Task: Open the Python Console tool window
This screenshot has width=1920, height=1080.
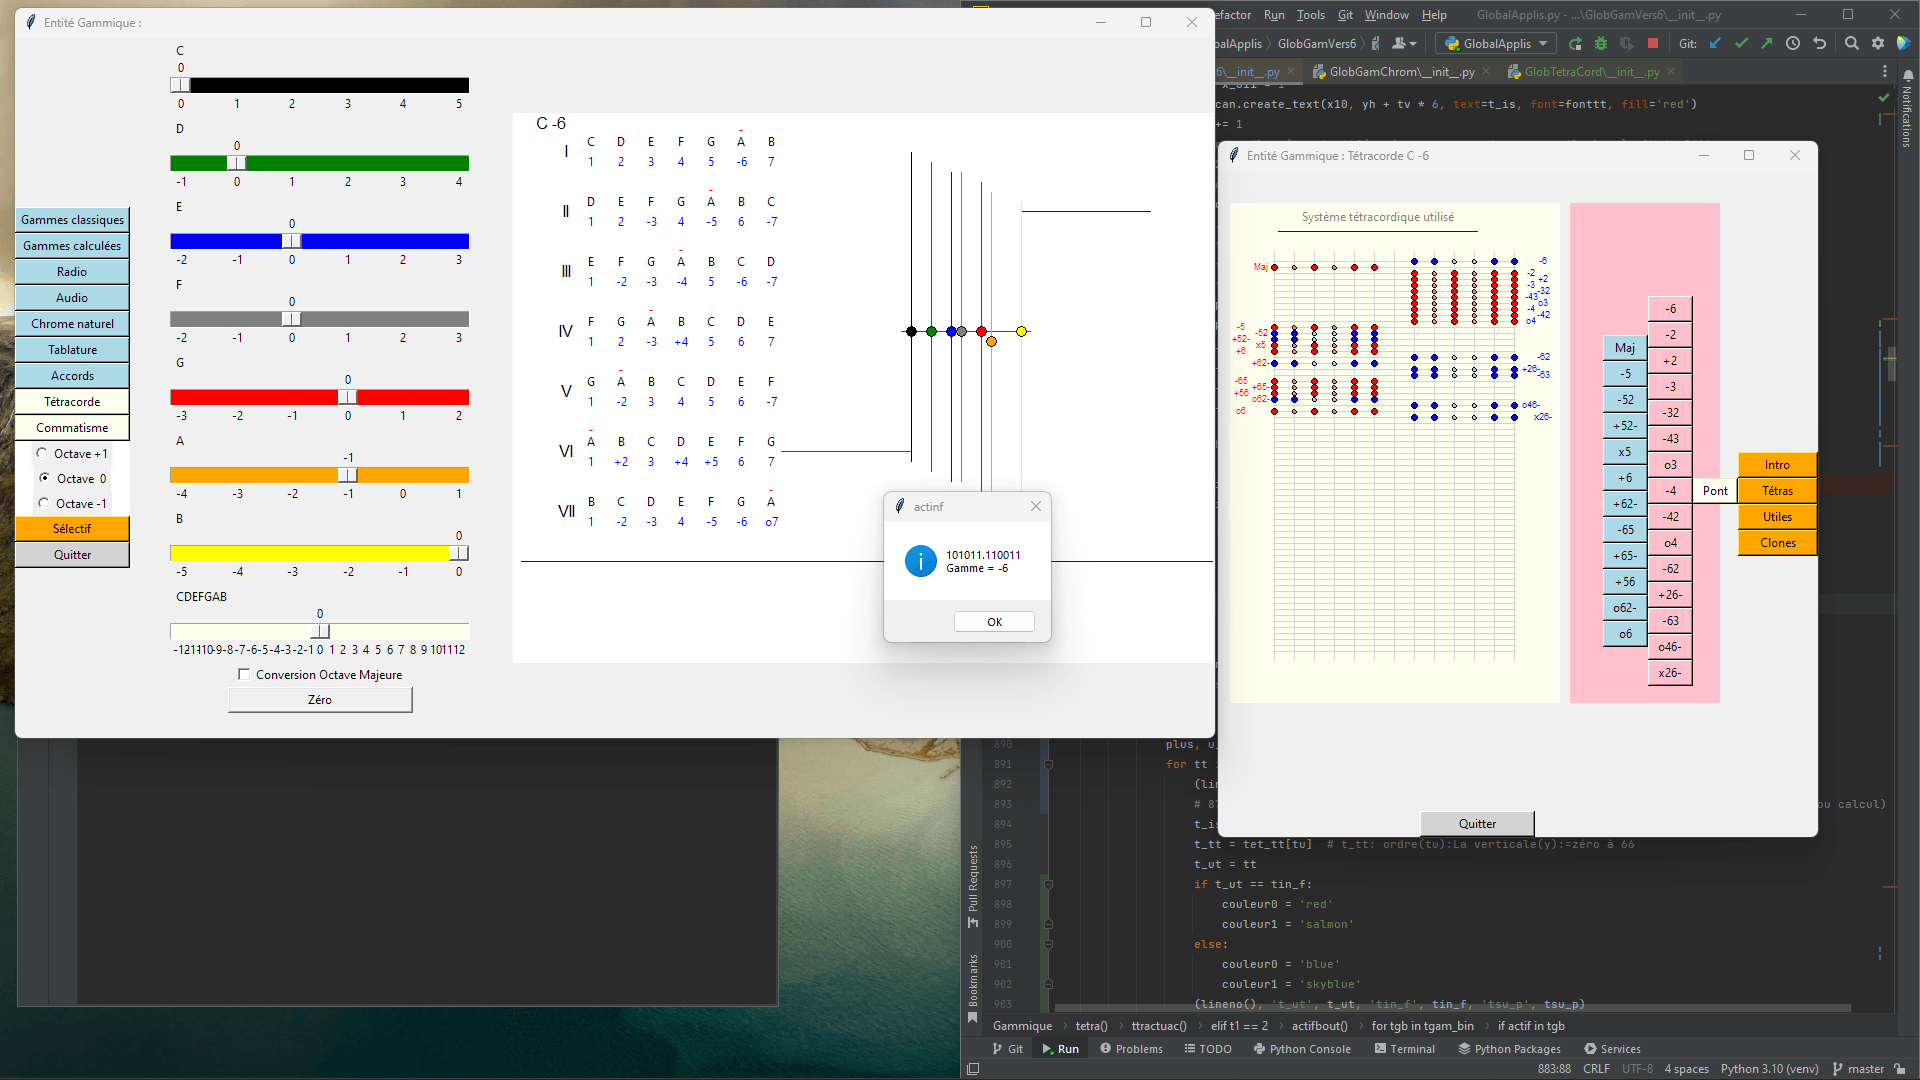Action: [x=1302, y=1049]
